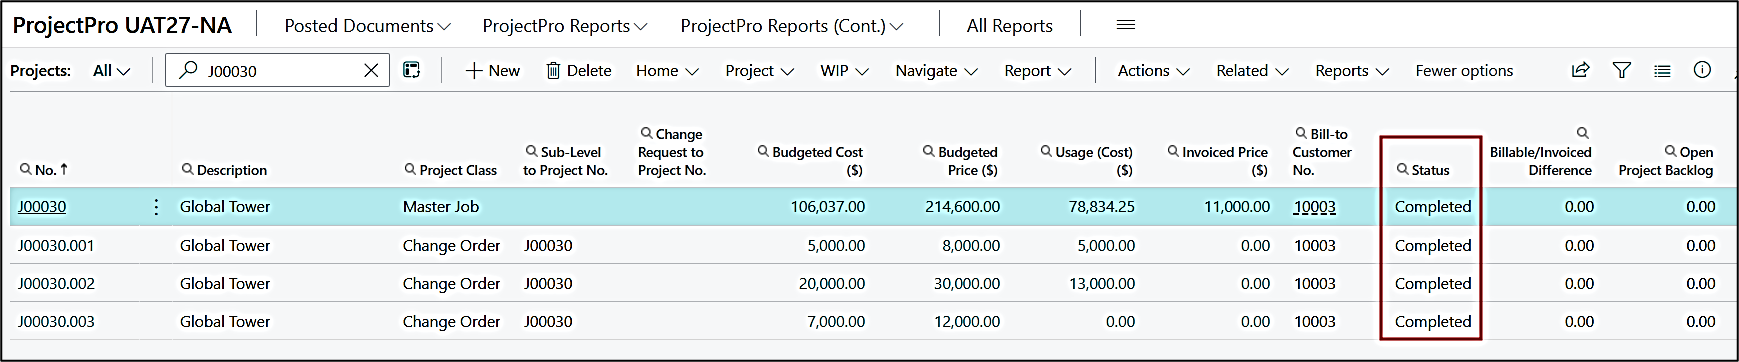This screenshot has height=362, width=1739.
Task: Click Change Order cell in J00030.003 row
Action: [x=451, y=322]
